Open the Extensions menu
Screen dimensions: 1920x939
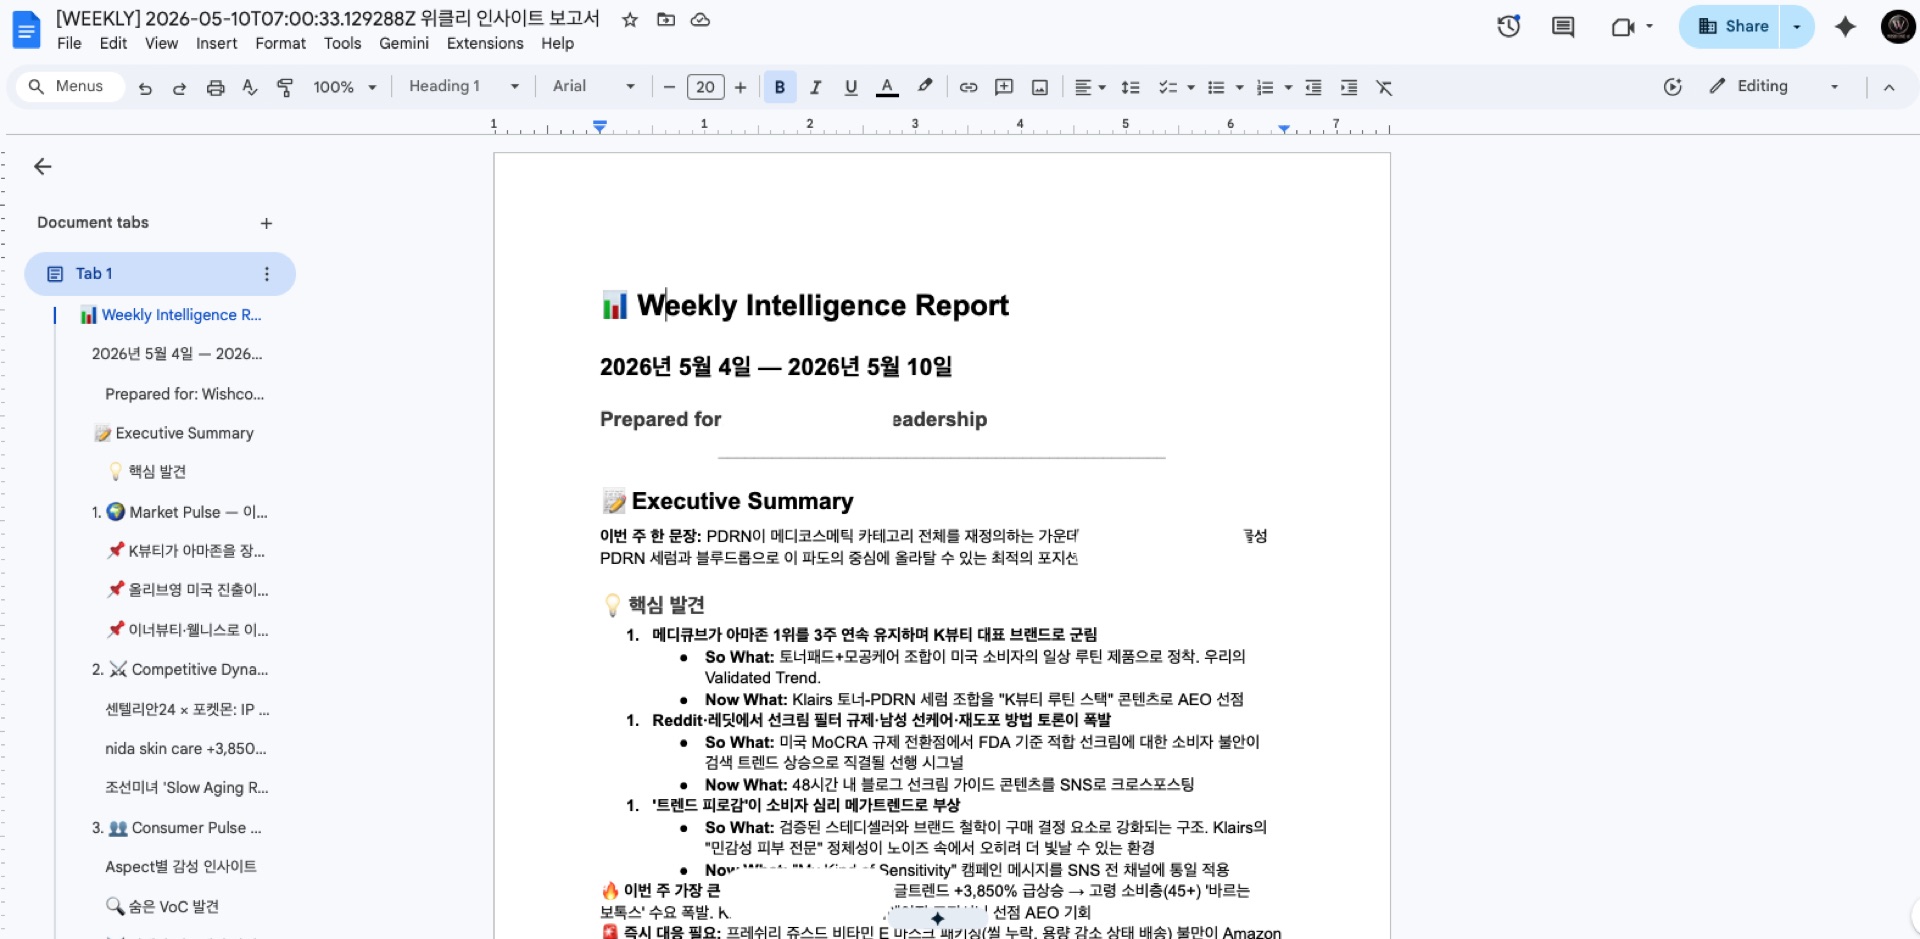point(485,43)
